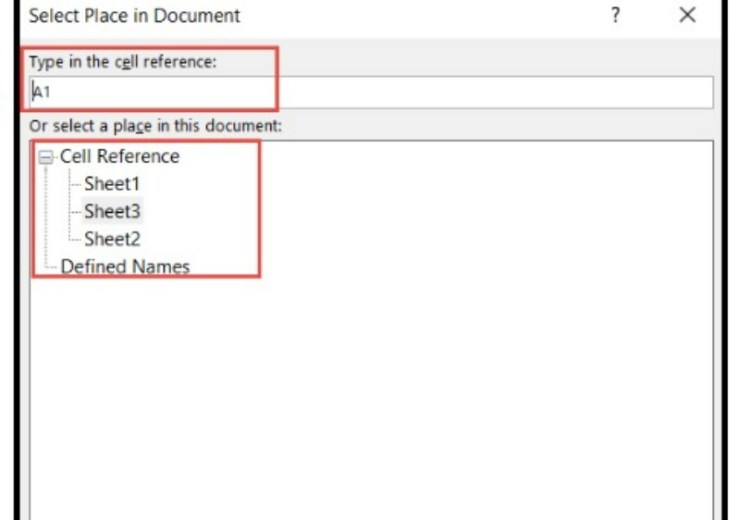The width and height of the screenshot is (740, 520).
Task: Select the Cell Reference tree label
Action: (x=119, y=157)
